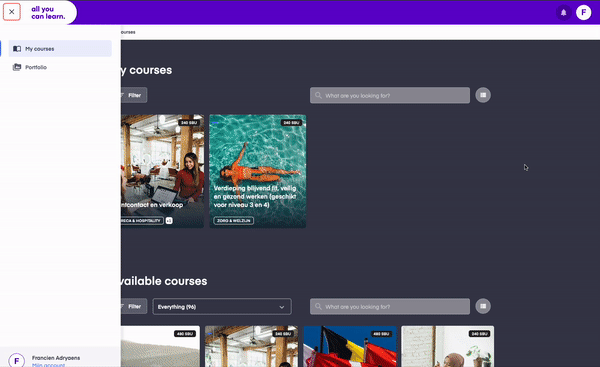Open Mijn account link
Screen dimensions: 600x367
click(48, 365)
